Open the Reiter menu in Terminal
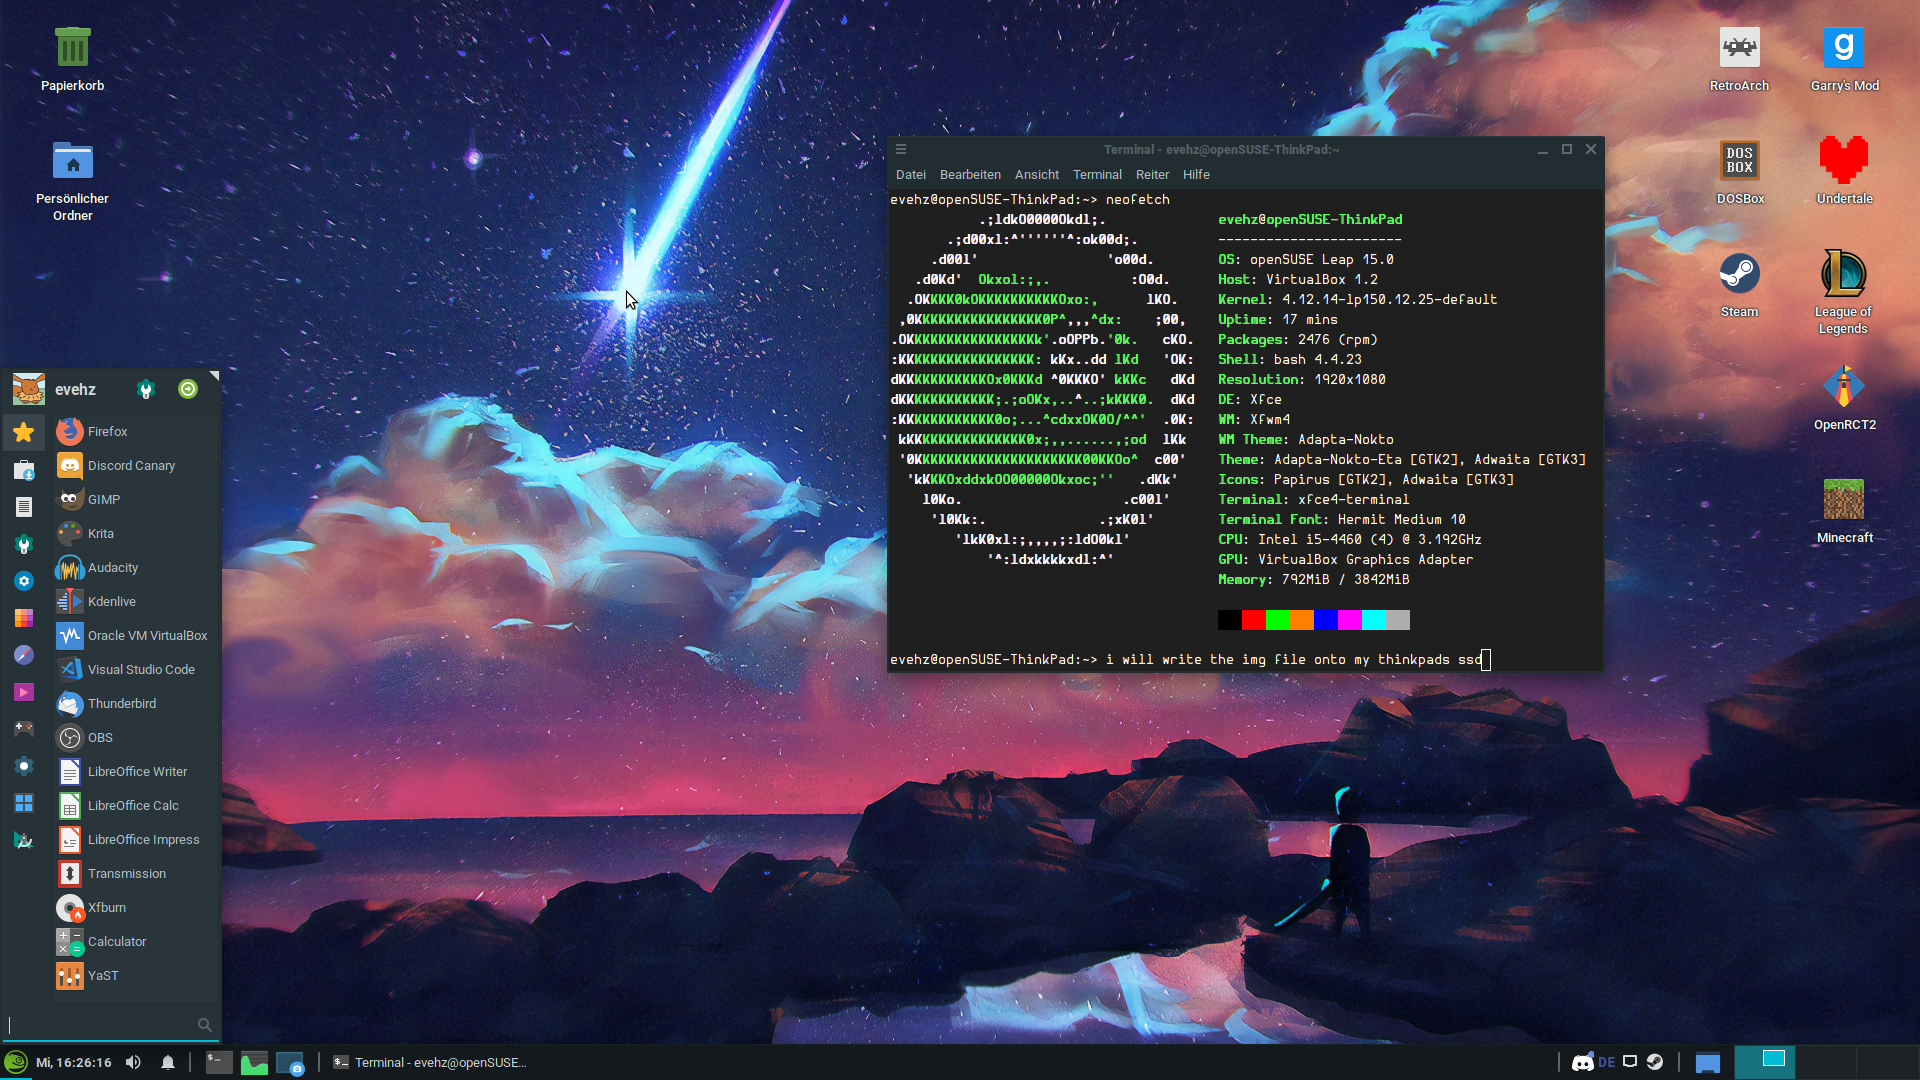1920x1080 pixels. 1152,174
